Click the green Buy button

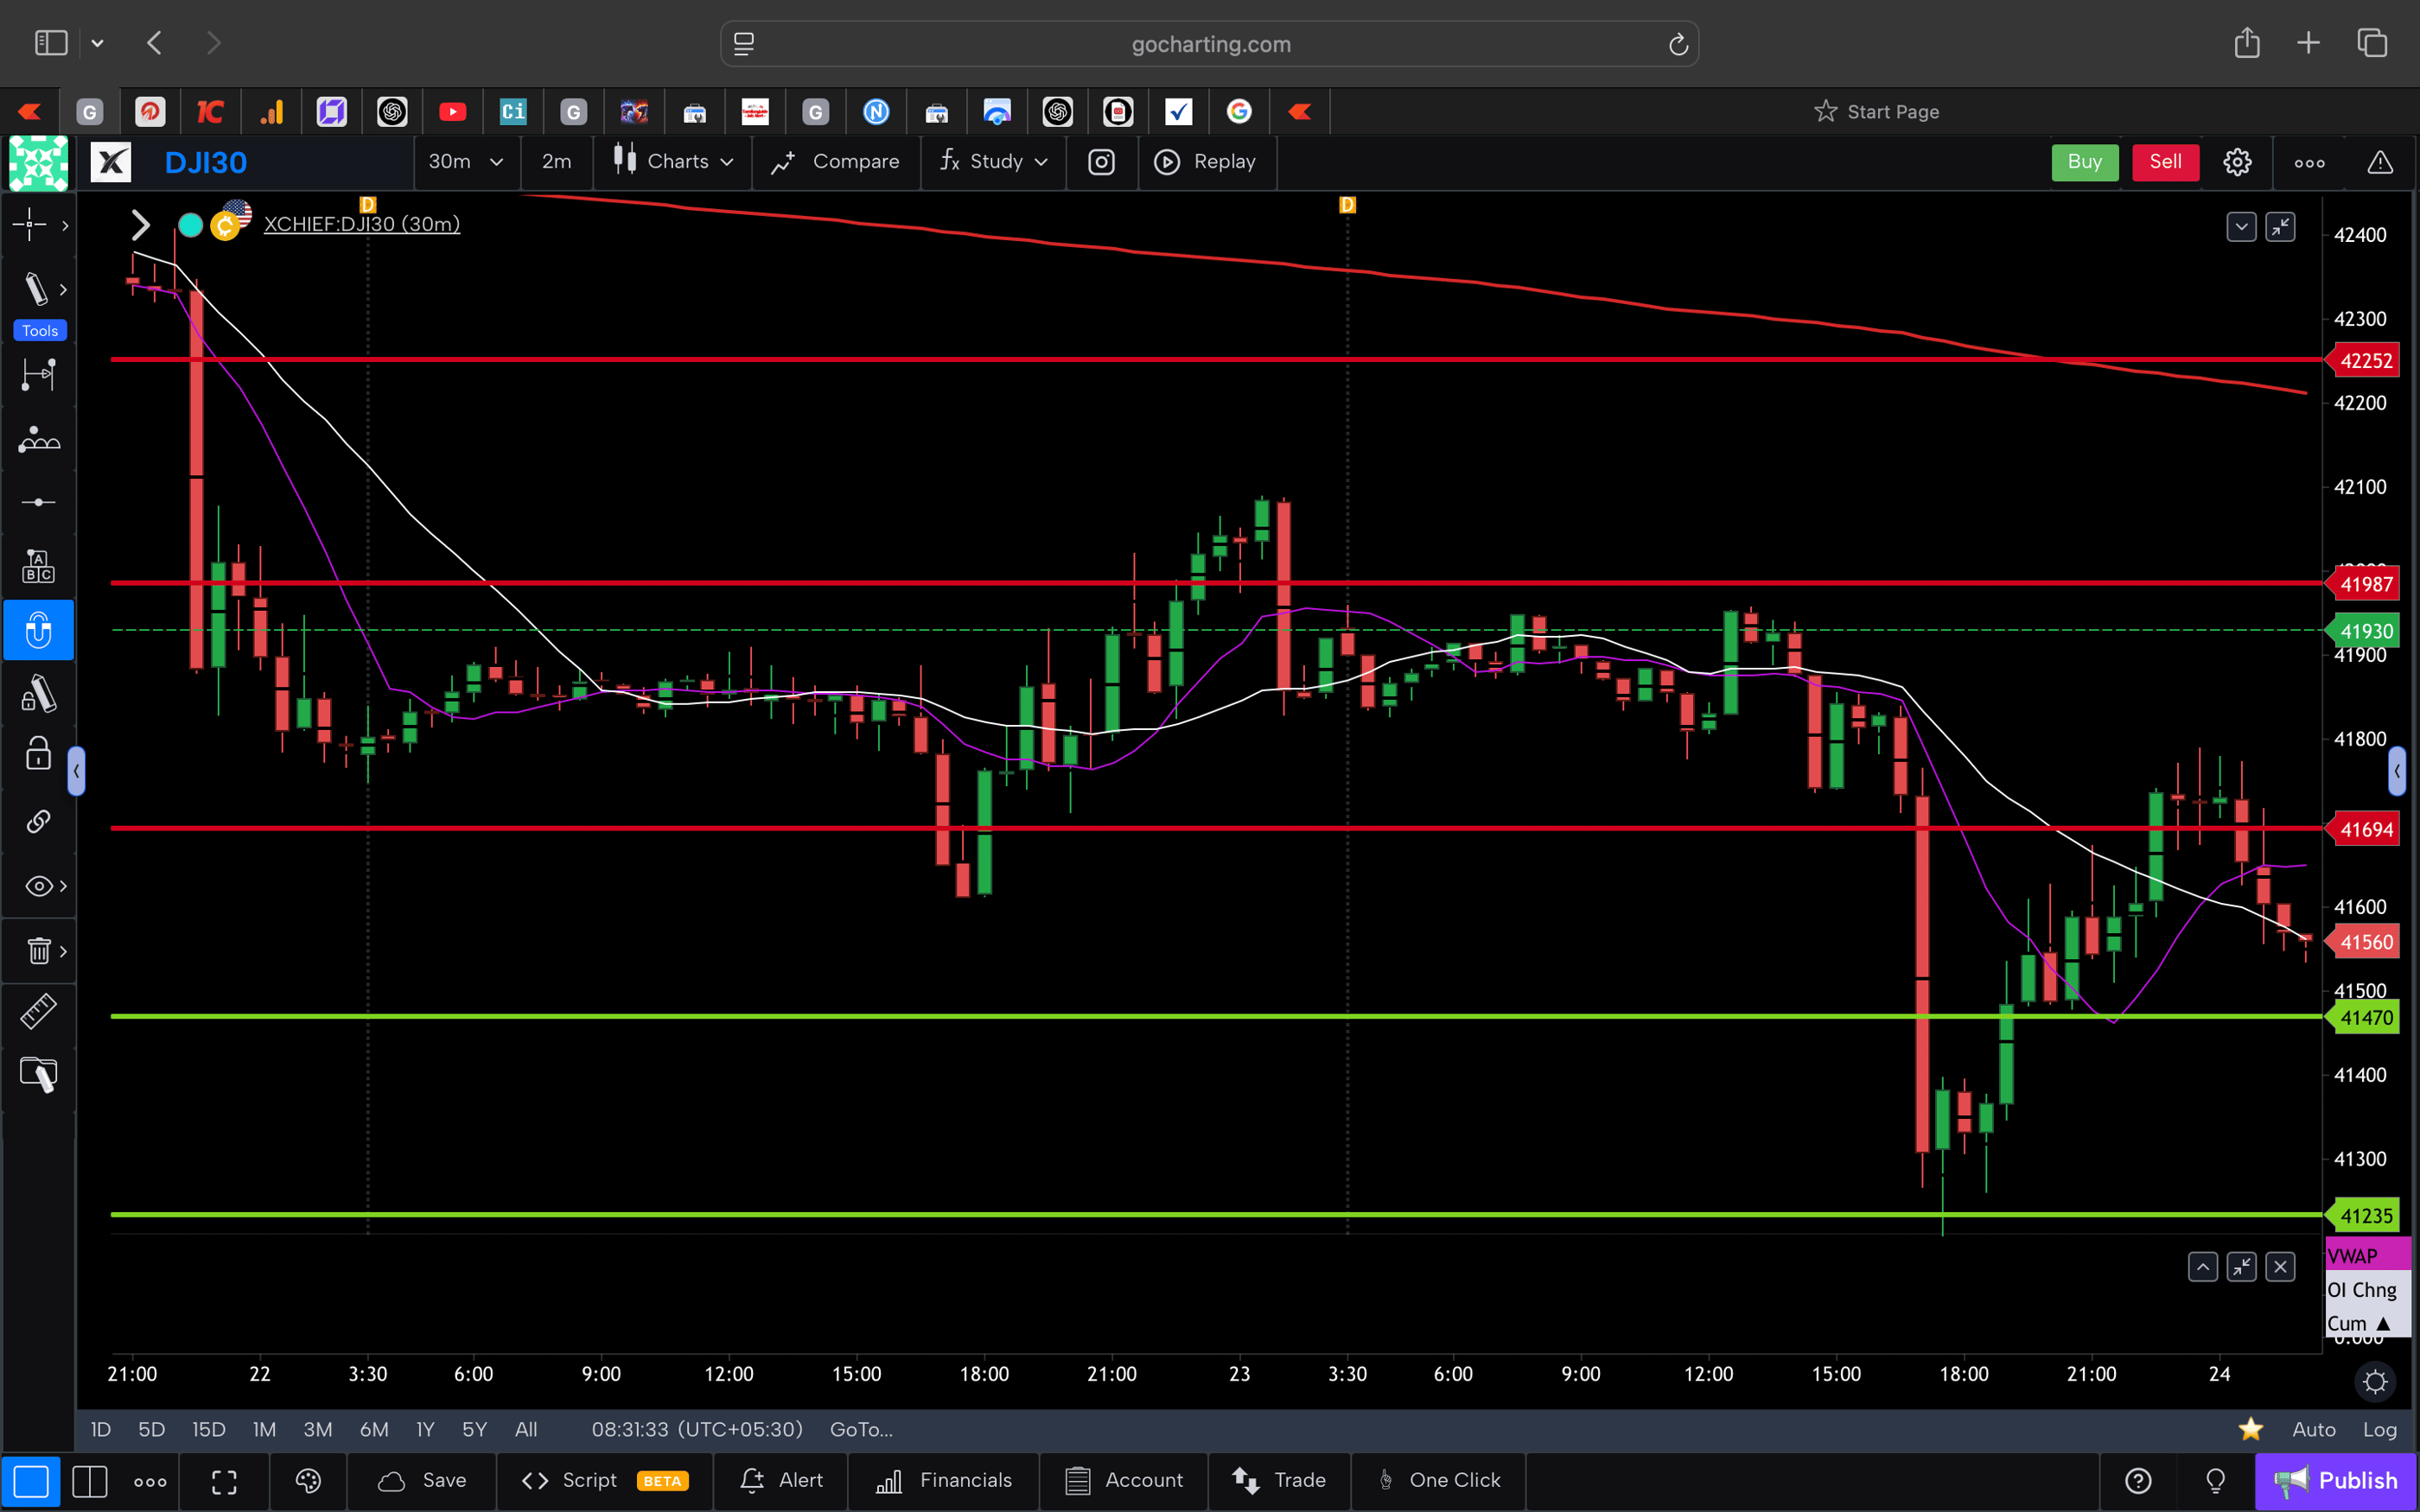tap(2085, 161)
